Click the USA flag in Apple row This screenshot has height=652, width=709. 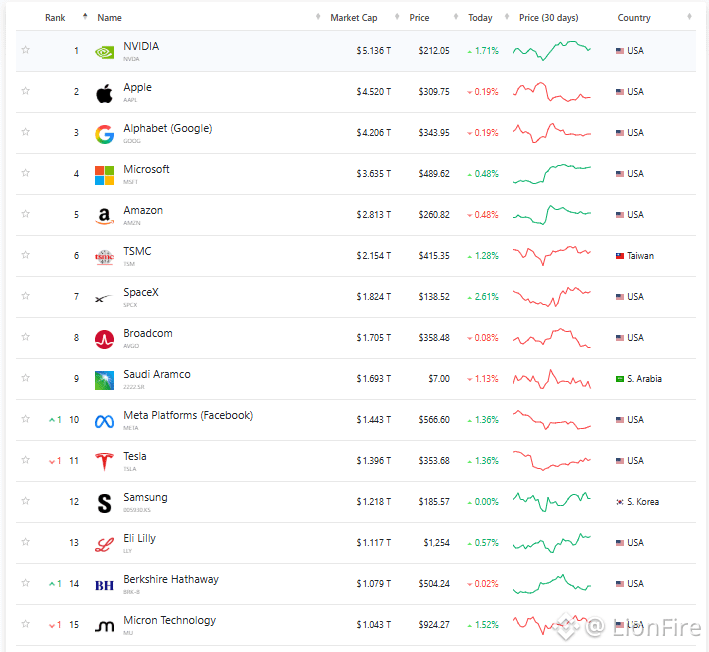620,92
